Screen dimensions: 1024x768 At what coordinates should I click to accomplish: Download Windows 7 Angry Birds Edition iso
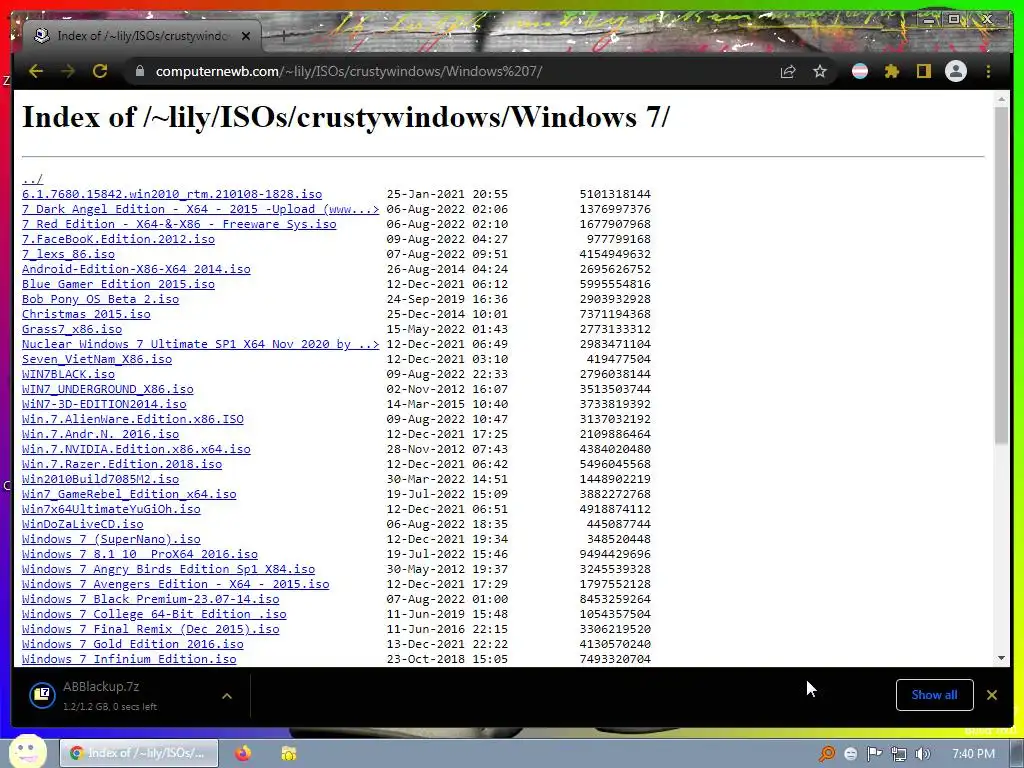click(168, 569)
